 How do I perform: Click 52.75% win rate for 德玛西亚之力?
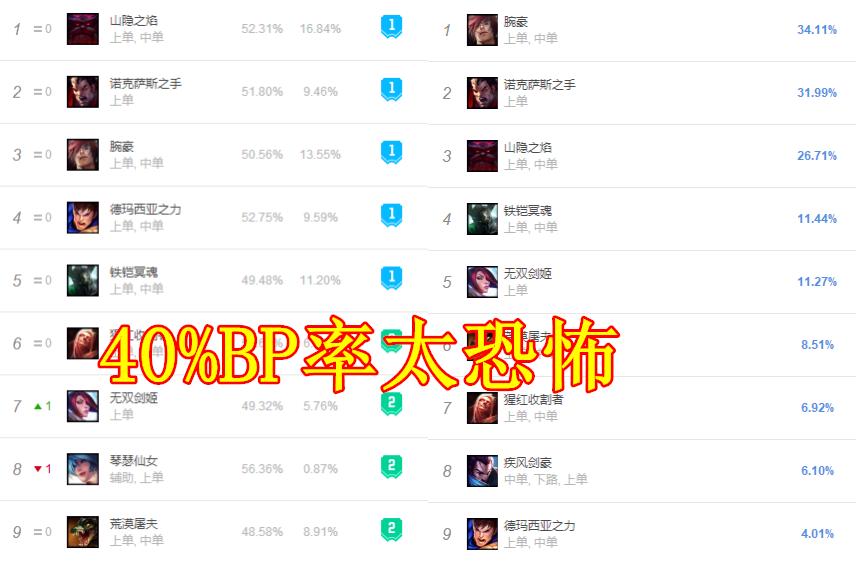click(x=262, y=217)
